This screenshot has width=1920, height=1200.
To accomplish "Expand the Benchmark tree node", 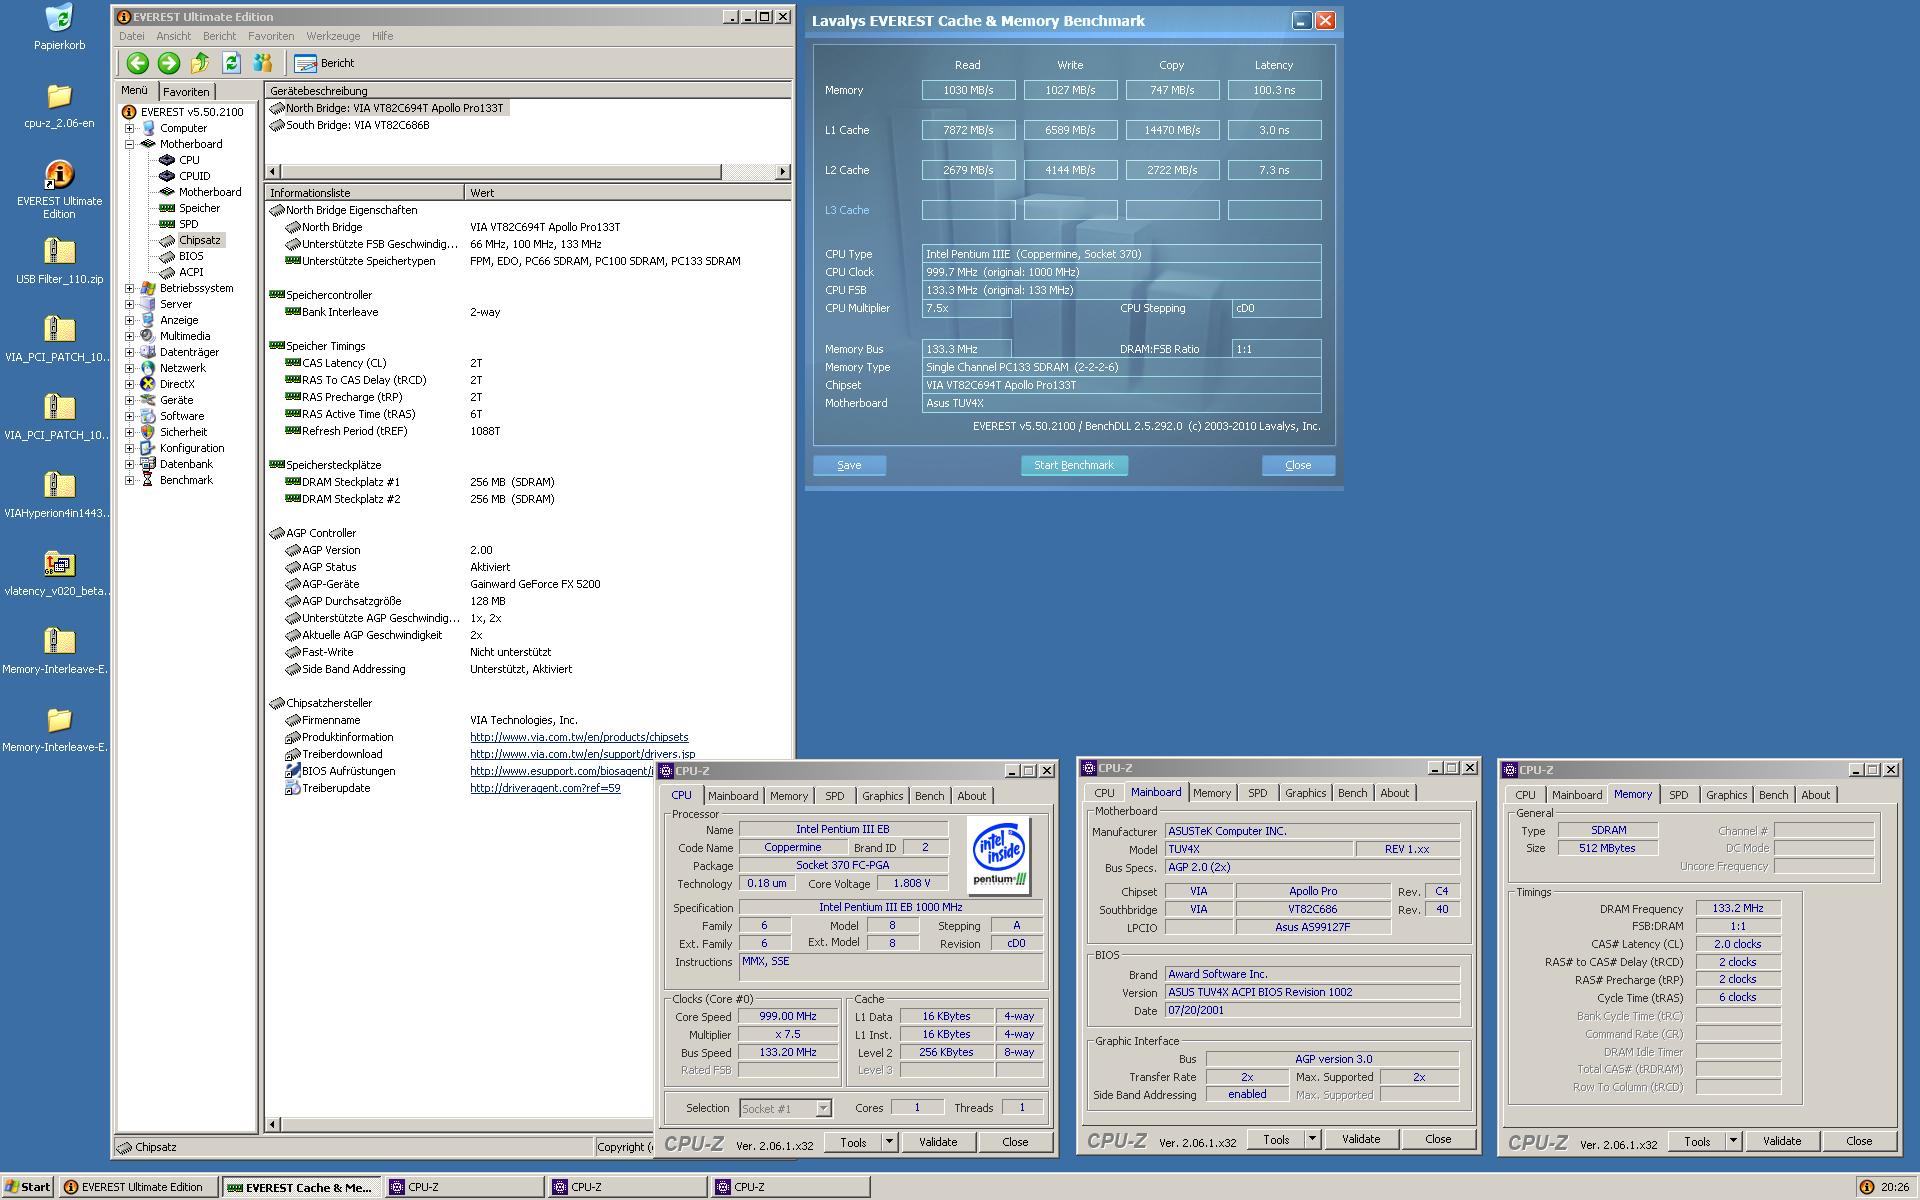I will (x=129, y=480).
